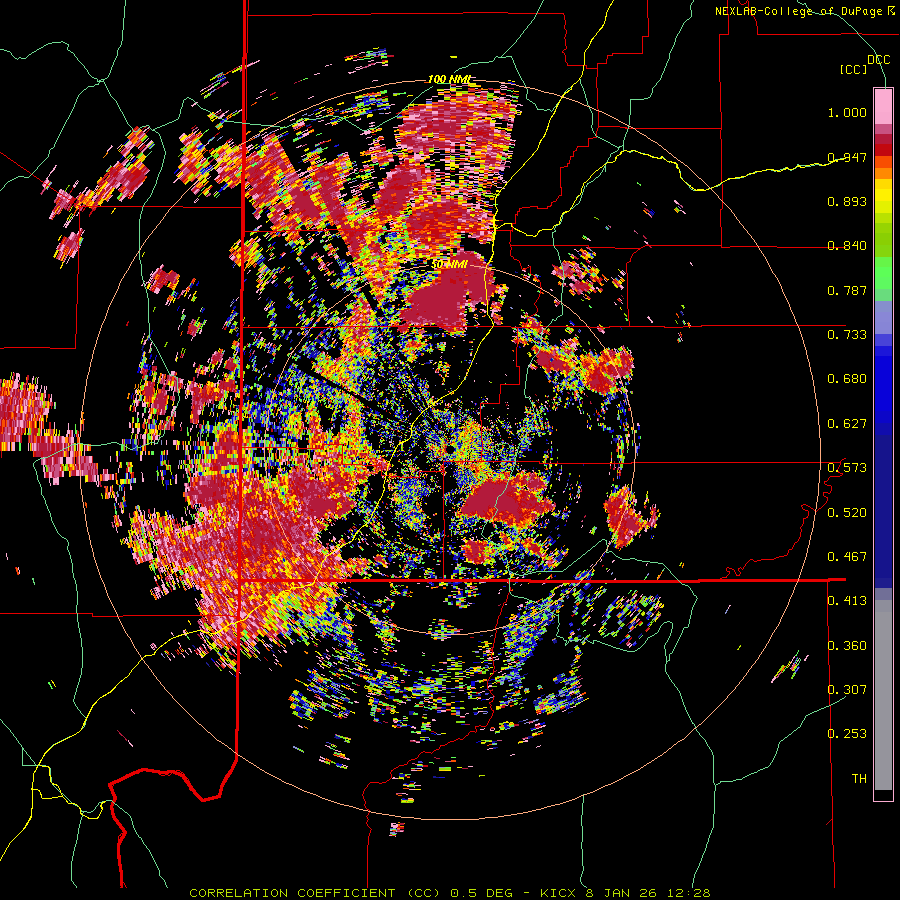Viewport: 900px width, 900px height.
Task: Click the 0.413 legend value
Action: 847,601
